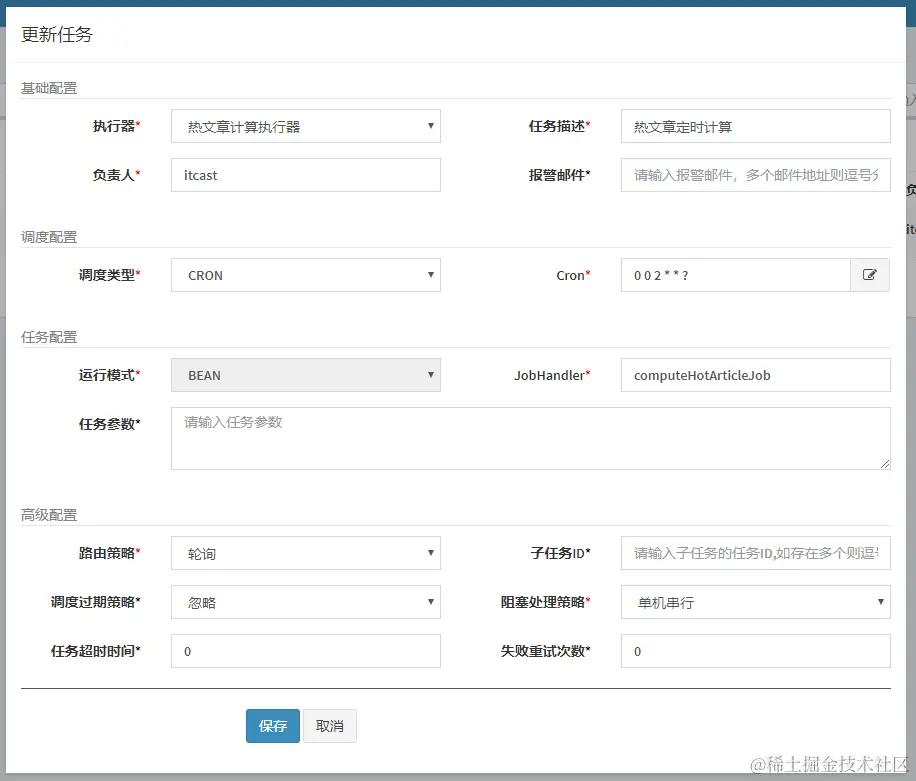Focus the 报警邮件 input field
The height and width of the screenshot is (781, 916).
pyautogui.click(x=755, y=175)
